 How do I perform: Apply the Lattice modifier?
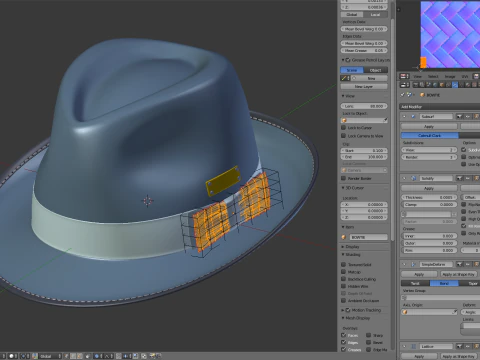(x=419, y=356)
